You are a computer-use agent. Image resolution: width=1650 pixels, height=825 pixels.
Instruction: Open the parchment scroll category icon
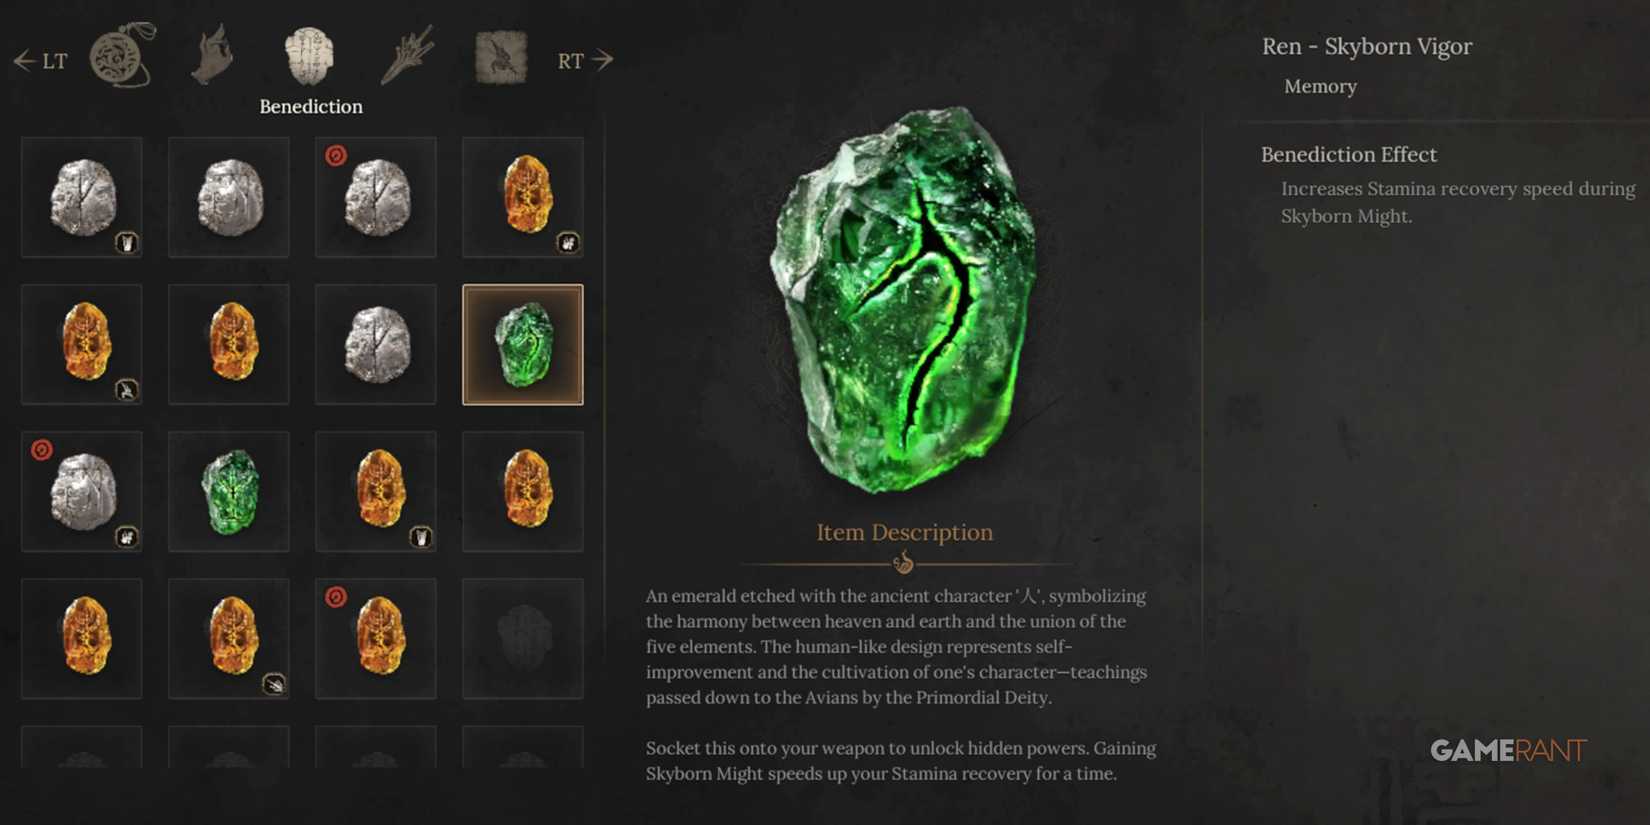[501, 56]
